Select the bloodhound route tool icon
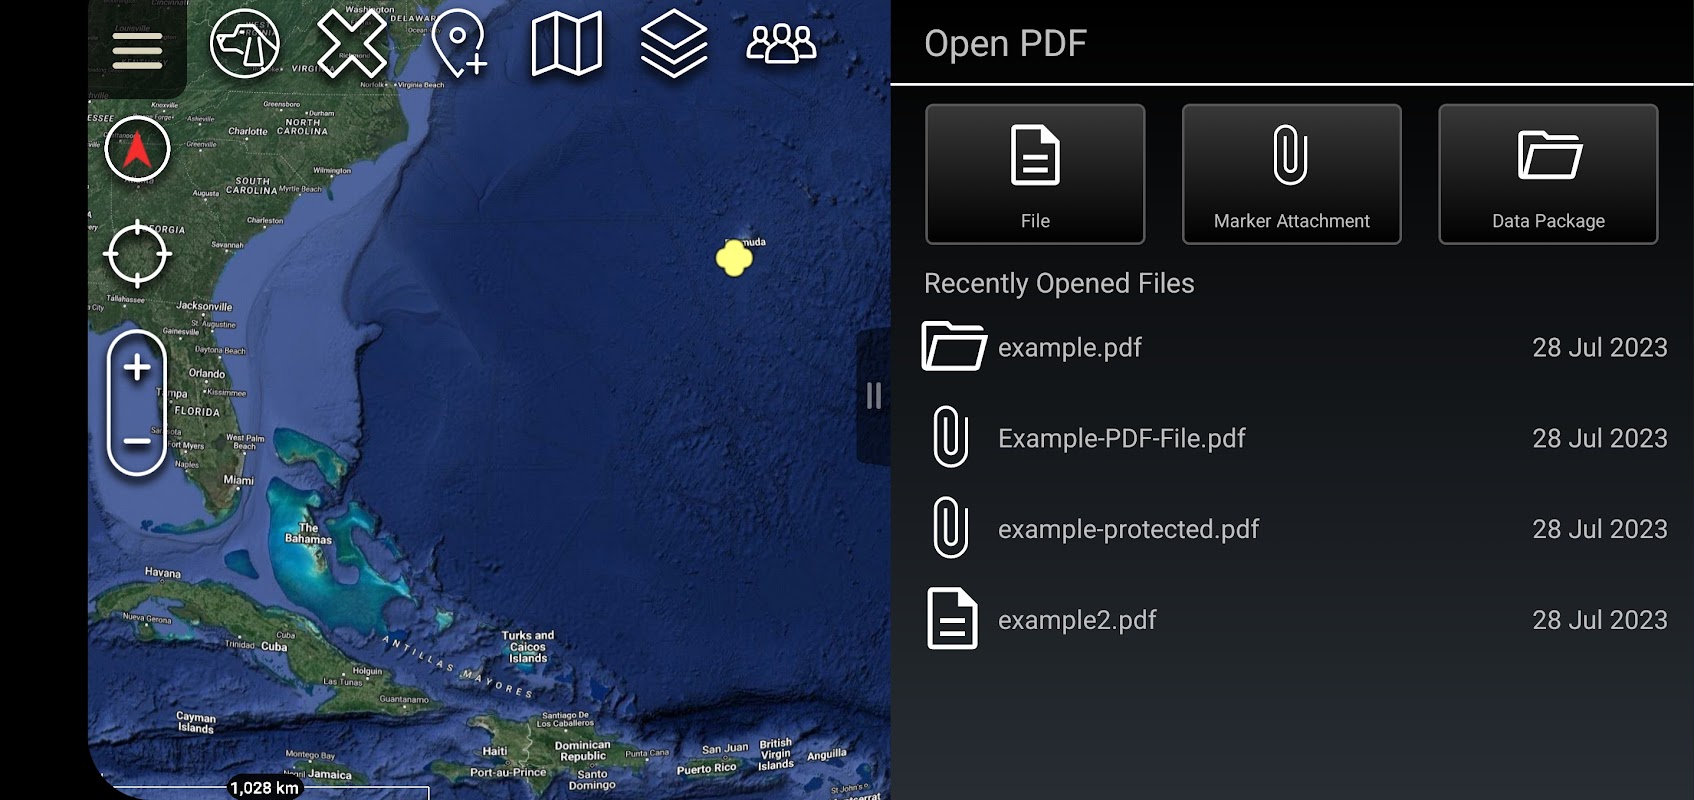The image size is (1694, 800). point(245,44)
